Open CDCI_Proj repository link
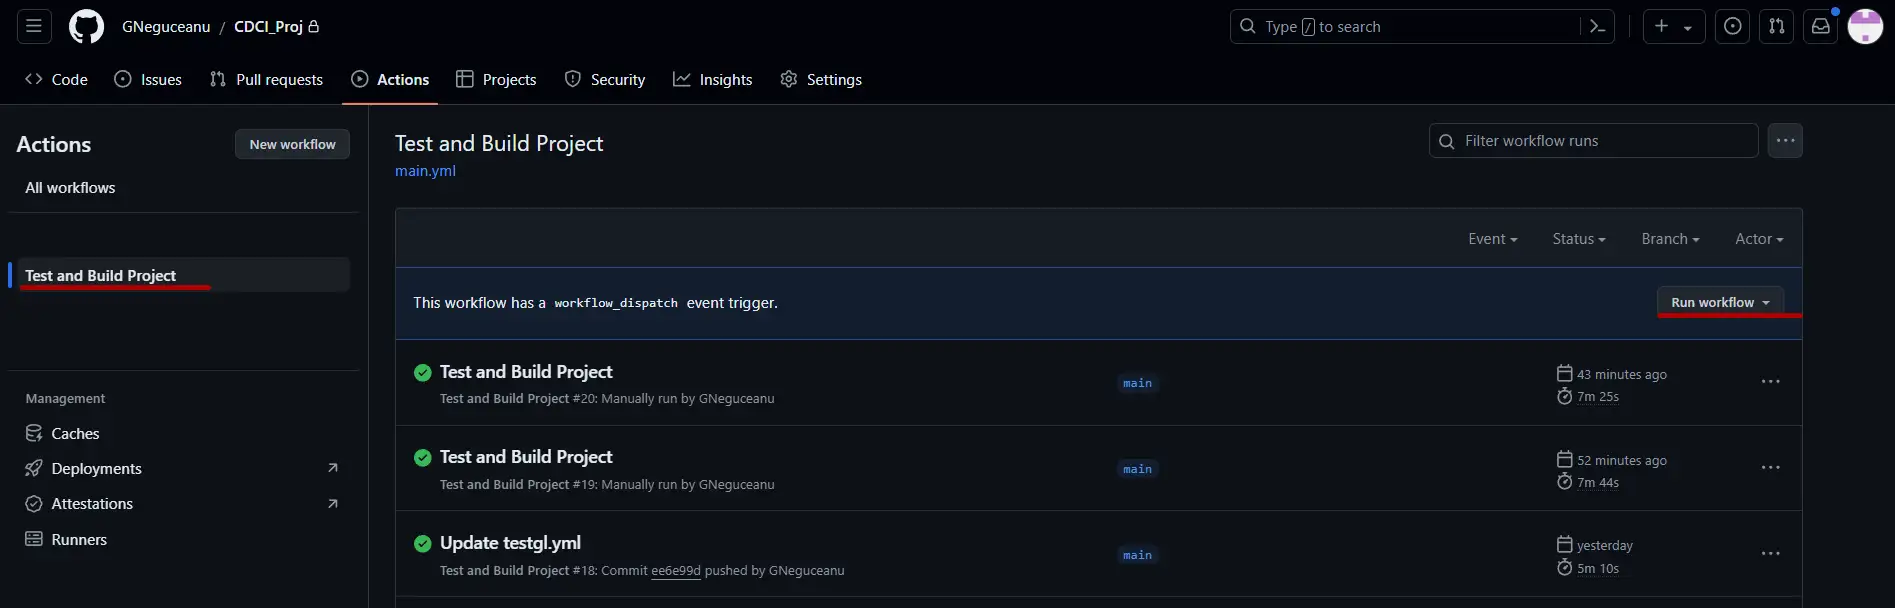Screen dimensions: 1895x608 click(268, 27)
